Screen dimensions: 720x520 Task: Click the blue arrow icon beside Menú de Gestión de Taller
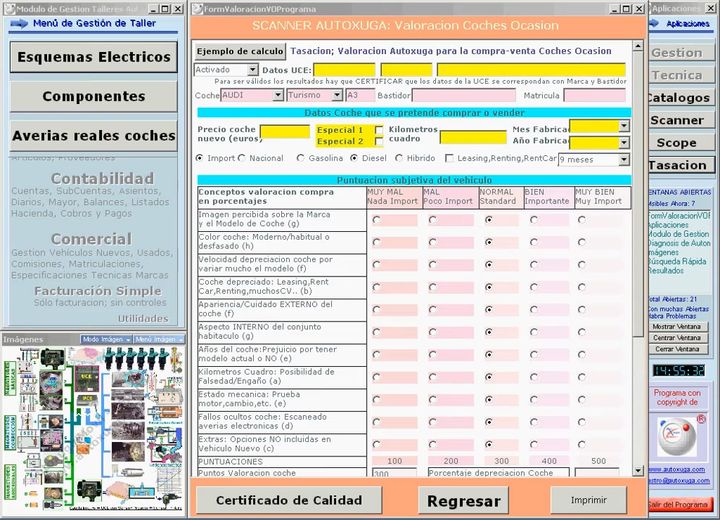coord(19,23)
